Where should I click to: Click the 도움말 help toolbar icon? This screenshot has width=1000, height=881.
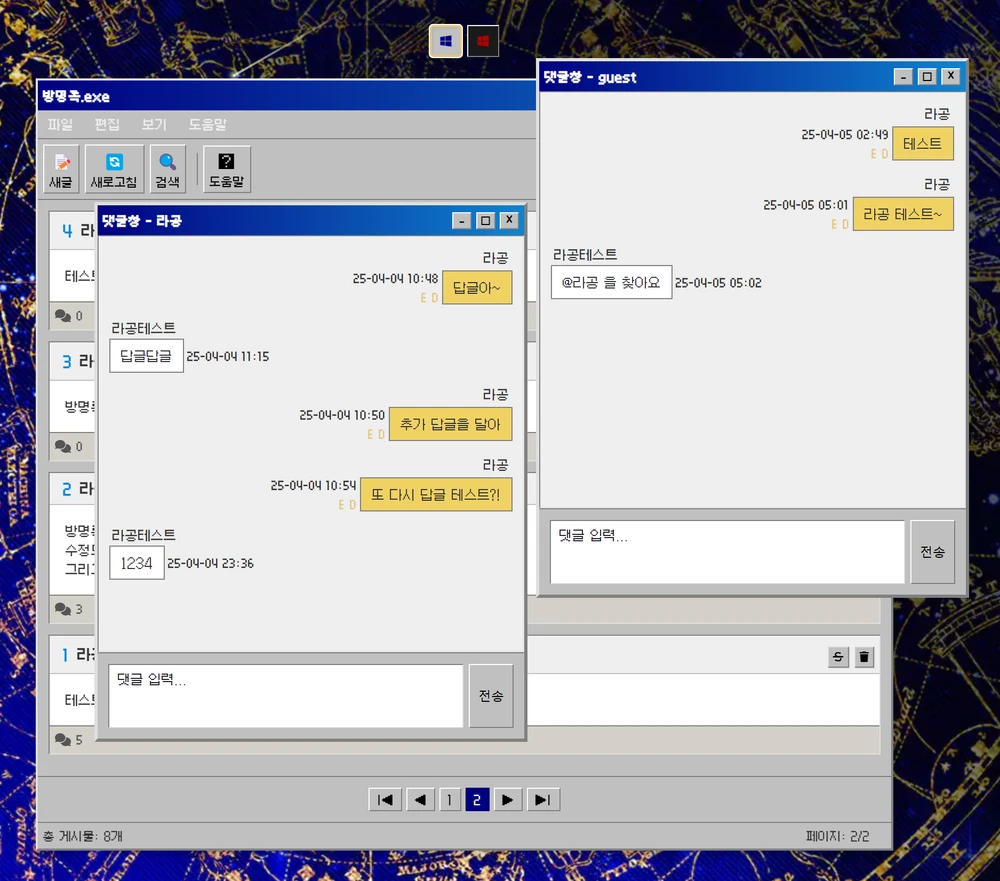[226, 169]
